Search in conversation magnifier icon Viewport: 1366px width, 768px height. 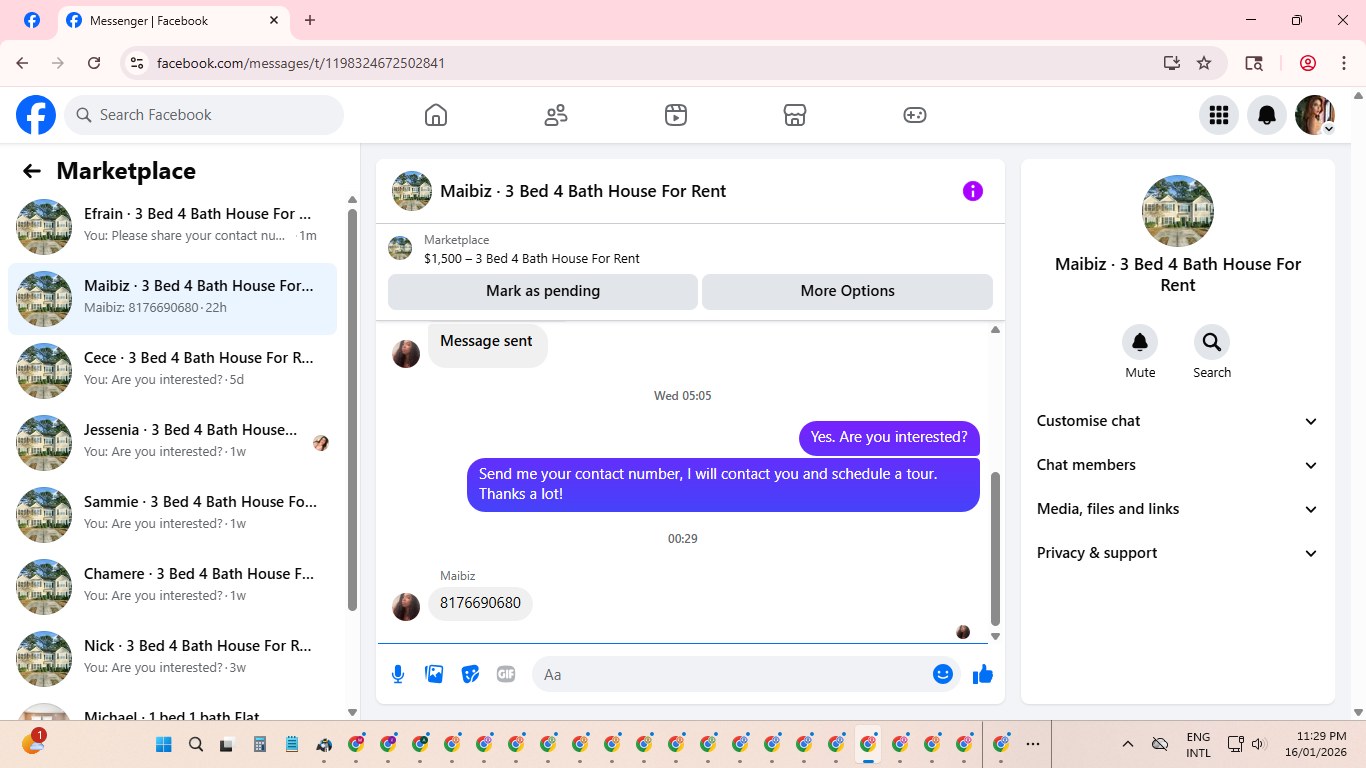pos(1212,342)
